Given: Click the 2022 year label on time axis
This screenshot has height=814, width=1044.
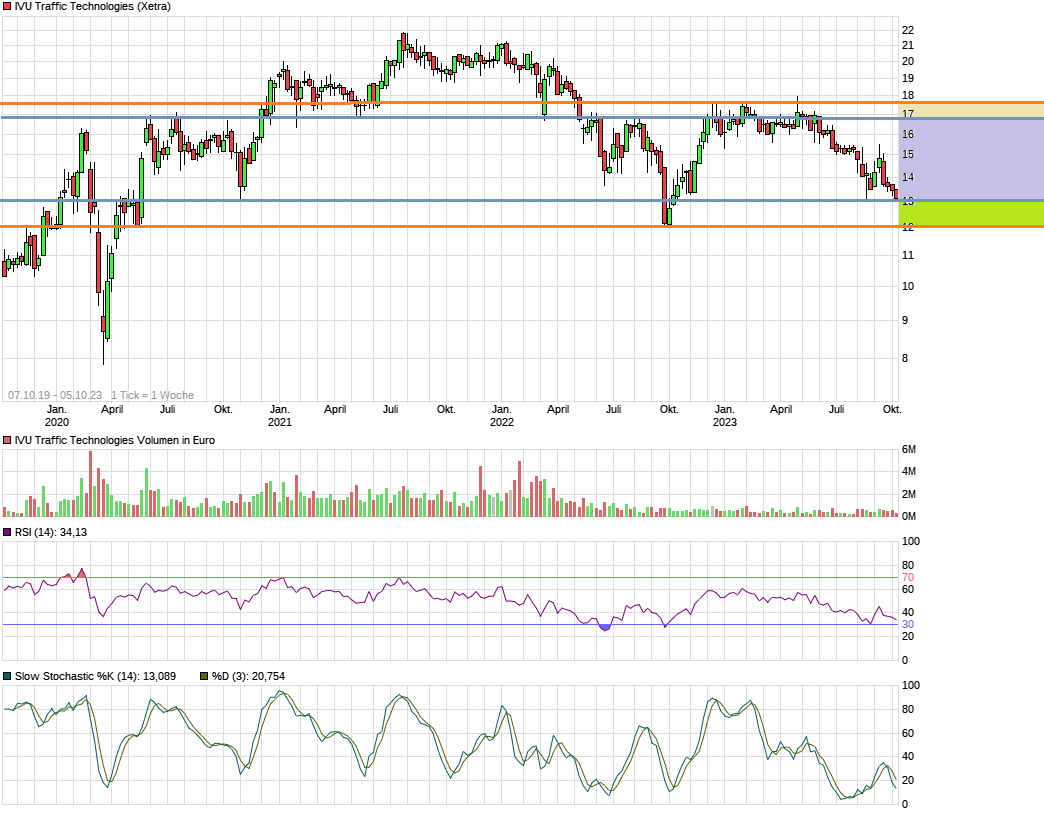Looking at the screenshot, I should 502,422.
